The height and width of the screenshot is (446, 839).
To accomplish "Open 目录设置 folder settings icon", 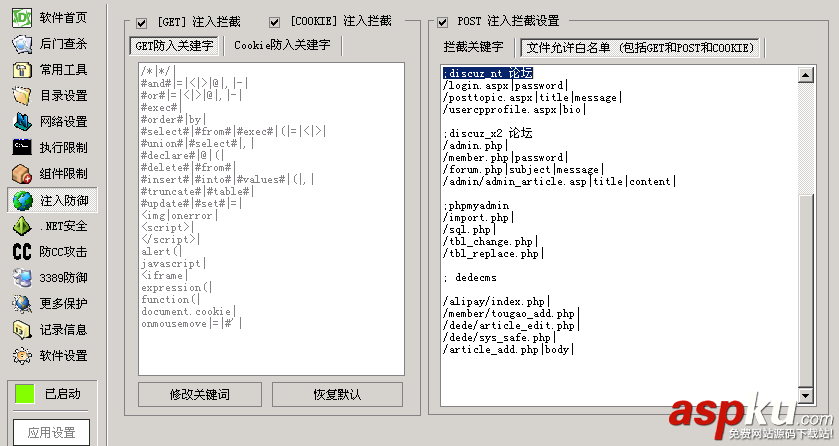I will [22, 96].
